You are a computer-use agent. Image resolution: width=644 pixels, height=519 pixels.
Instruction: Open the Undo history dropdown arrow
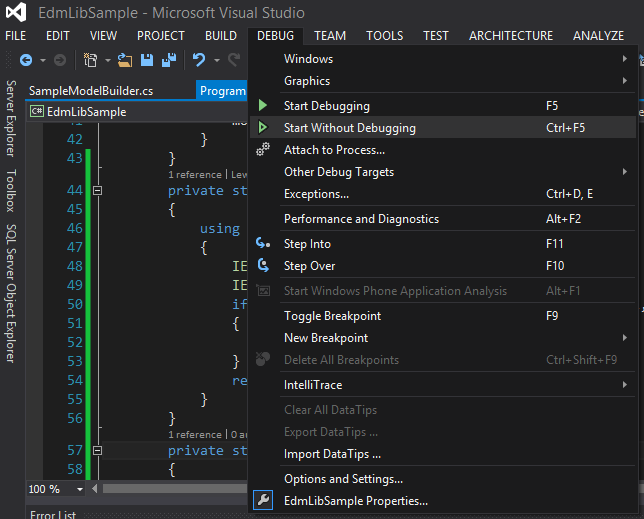tap(216, 60)
